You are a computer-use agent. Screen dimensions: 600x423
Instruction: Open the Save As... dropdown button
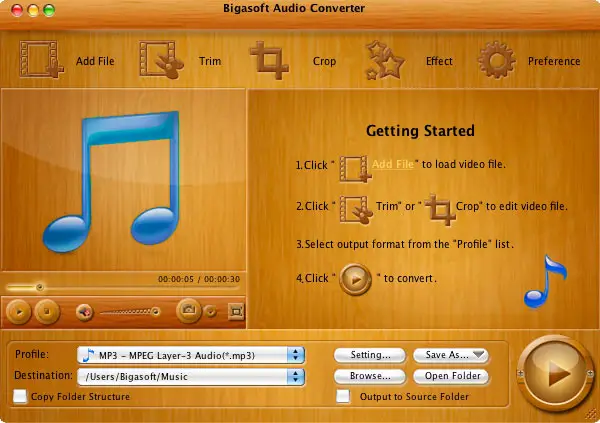tap(451, 355)
